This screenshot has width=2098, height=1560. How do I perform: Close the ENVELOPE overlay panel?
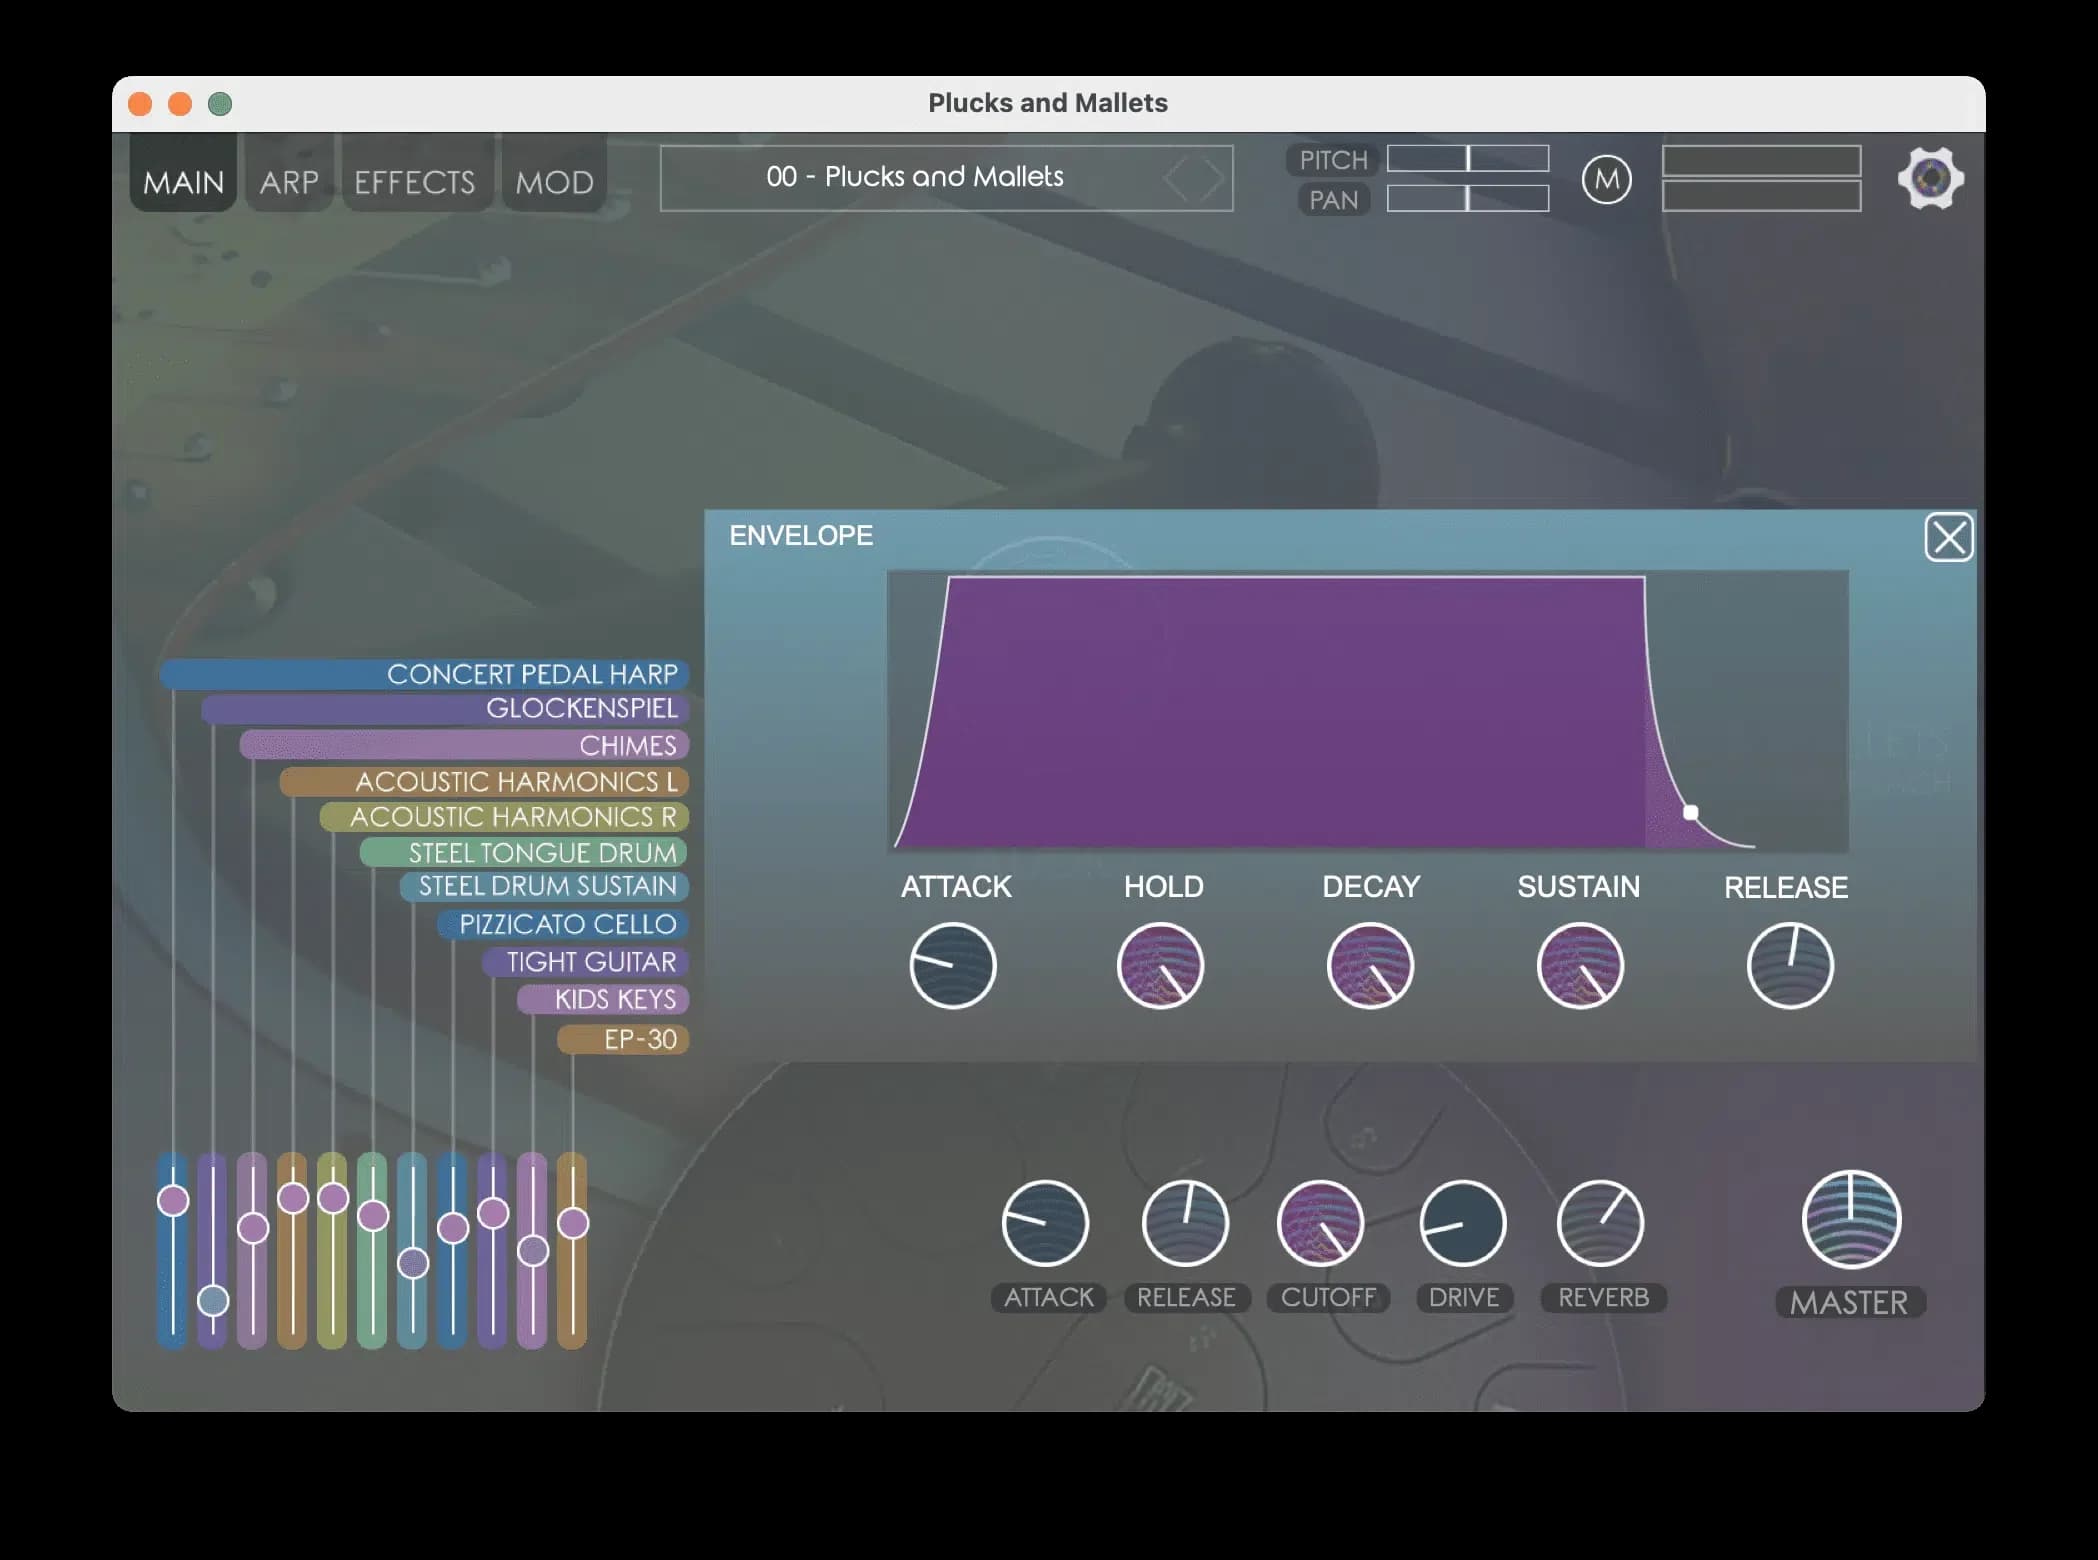[x=1948, y=538]
